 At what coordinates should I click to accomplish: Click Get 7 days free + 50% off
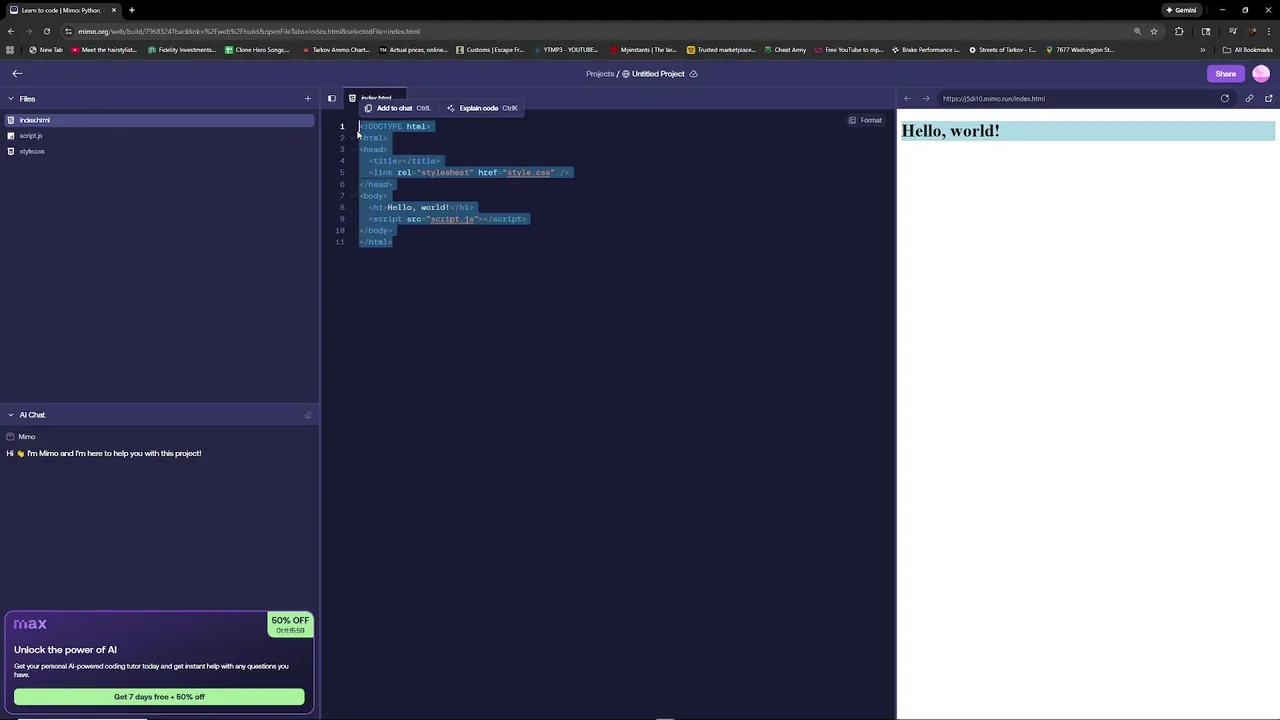point(159,697)
